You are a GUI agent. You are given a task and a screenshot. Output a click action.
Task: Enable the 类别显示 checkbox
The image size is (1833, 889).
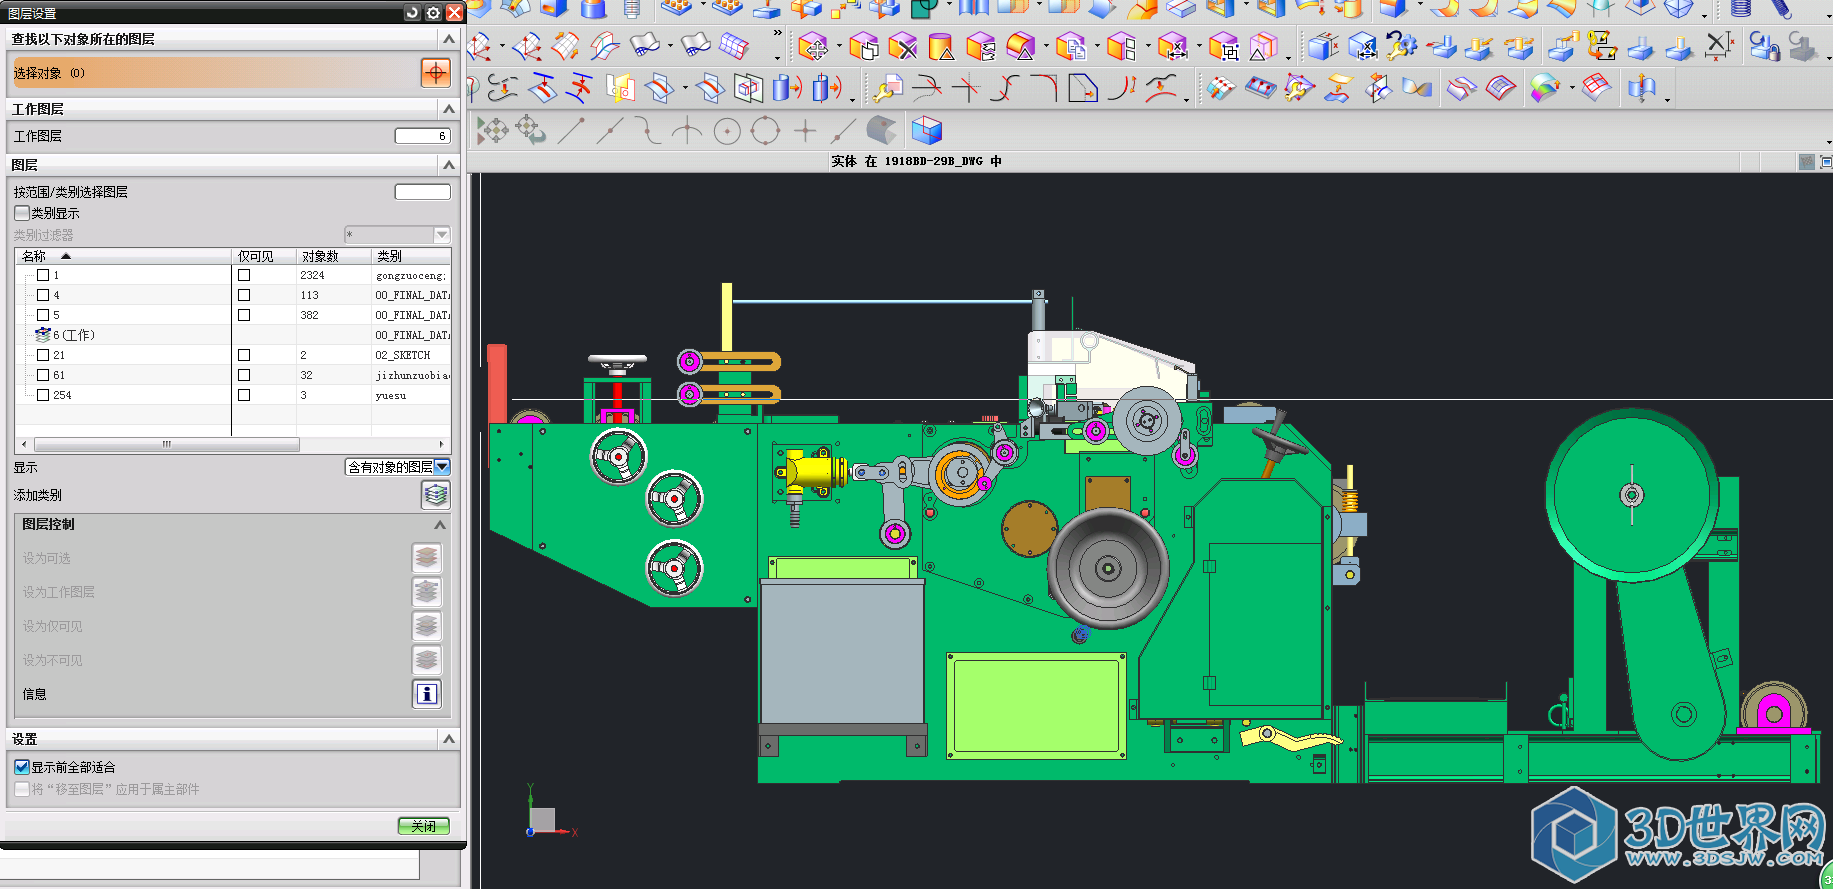coord(22,213)
